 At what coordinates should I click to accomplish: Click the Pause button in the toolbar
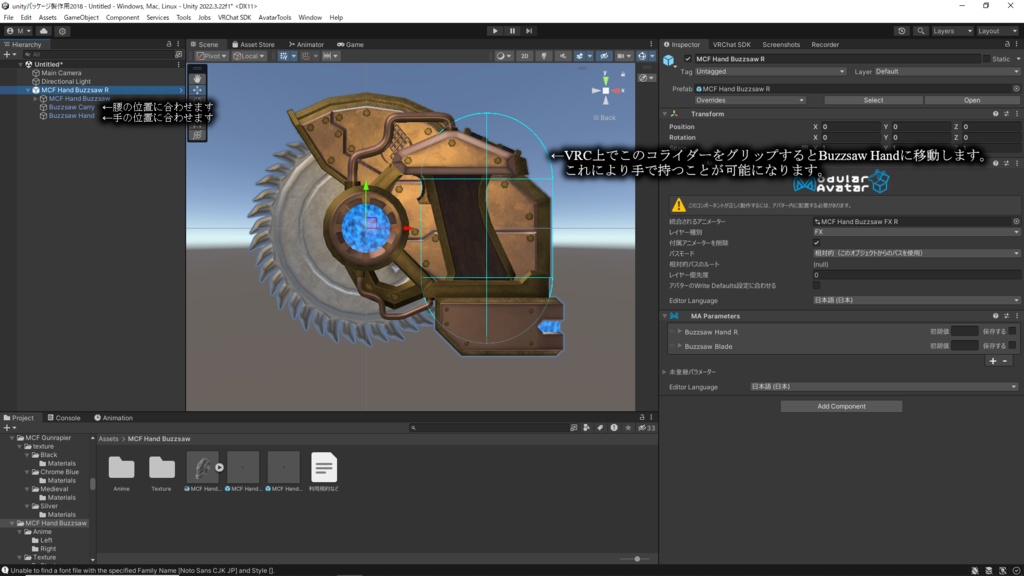(512, 31)
